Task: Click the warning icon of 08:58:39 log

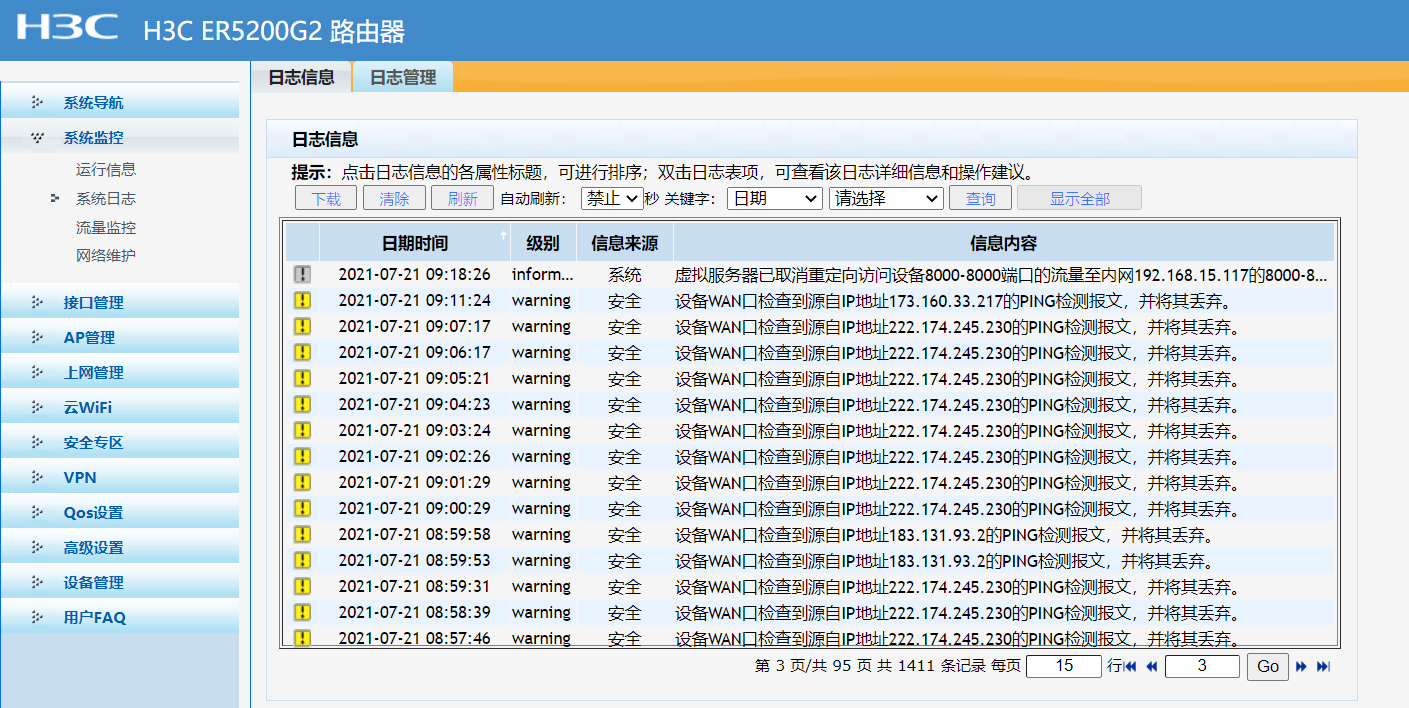Action: (302, 612)
